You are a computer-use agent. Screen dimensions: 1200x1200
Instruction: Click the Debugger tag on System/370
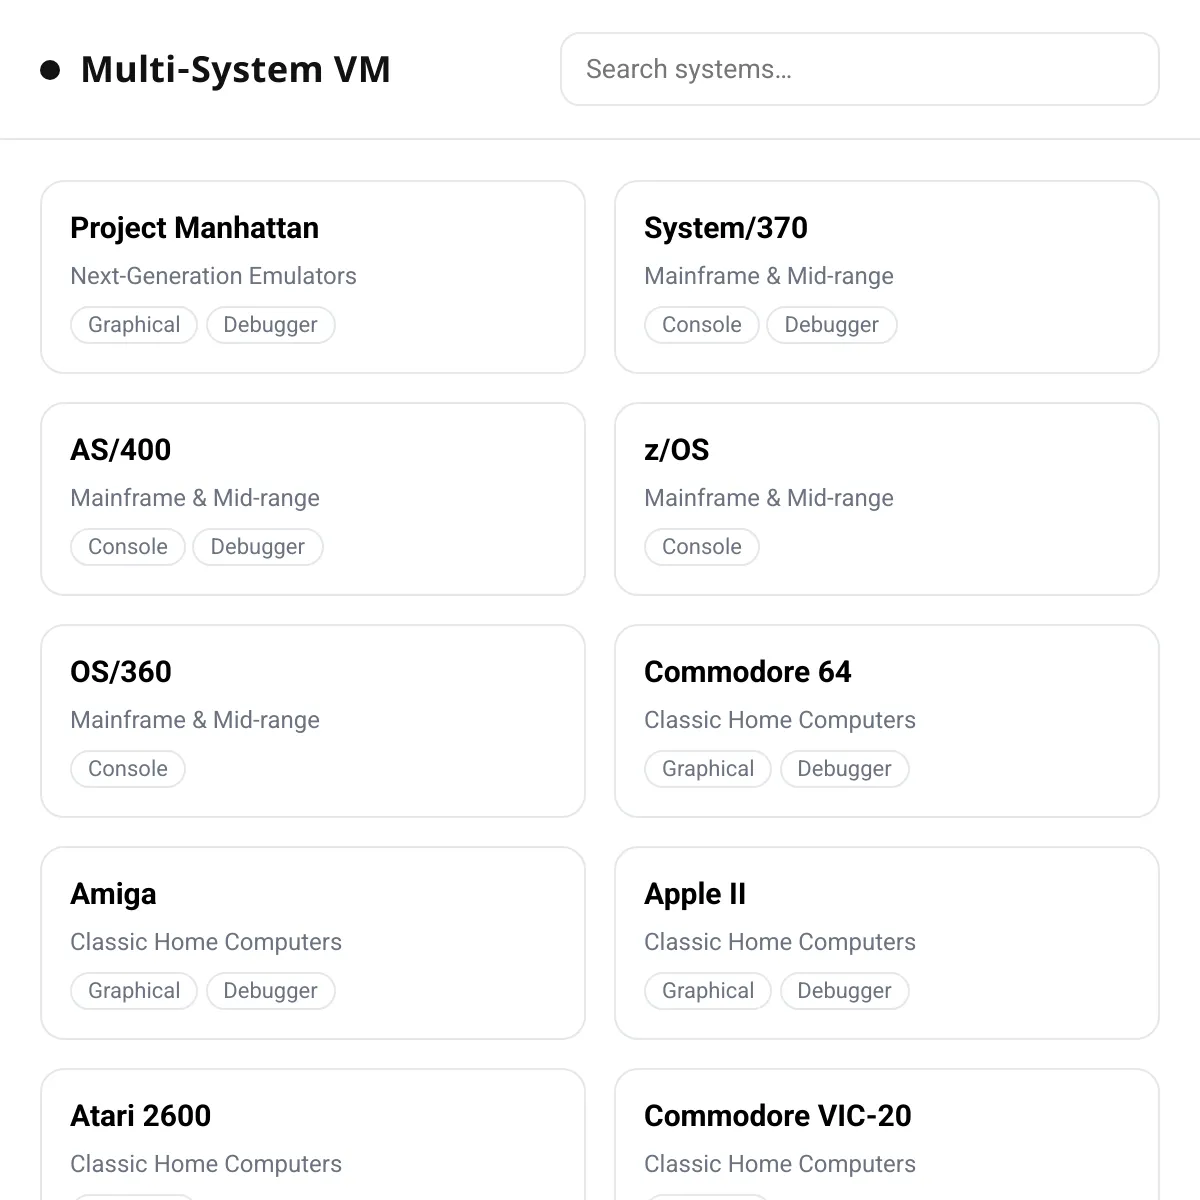pos(831,325)
